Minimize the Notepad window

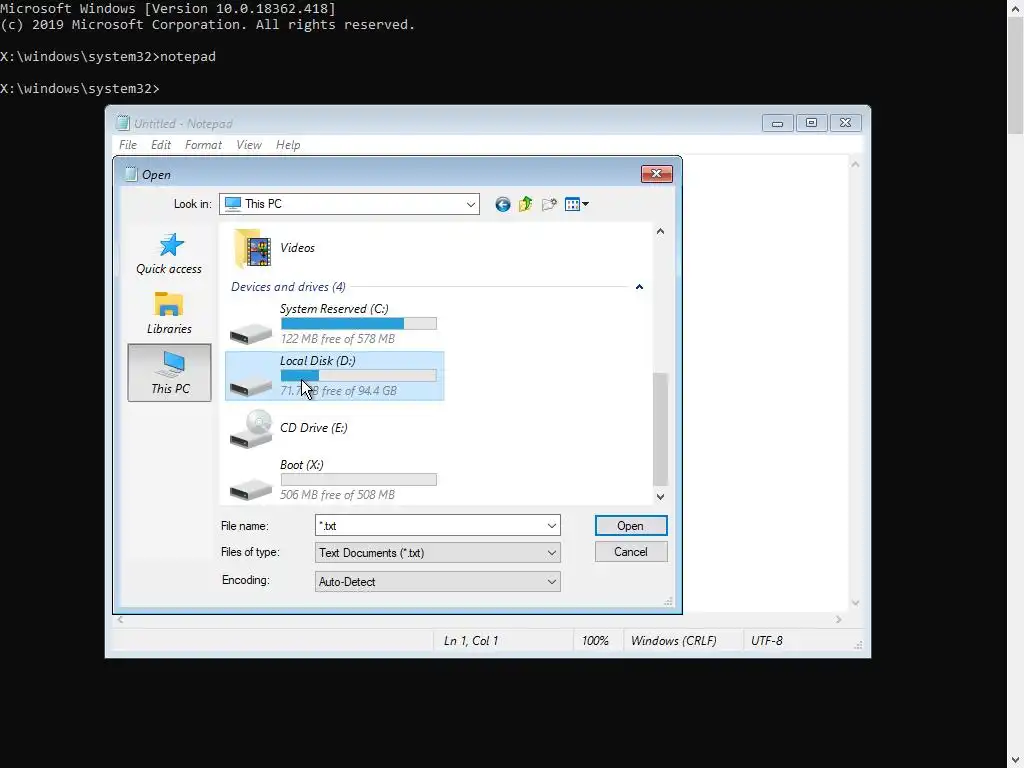(x=777, y=123)
